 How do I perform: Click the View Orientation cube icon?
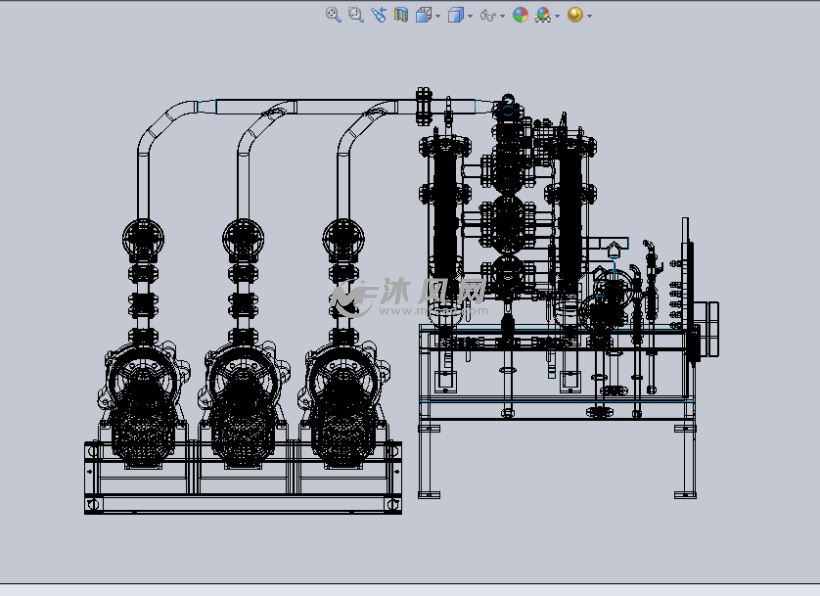coord(423,15)
